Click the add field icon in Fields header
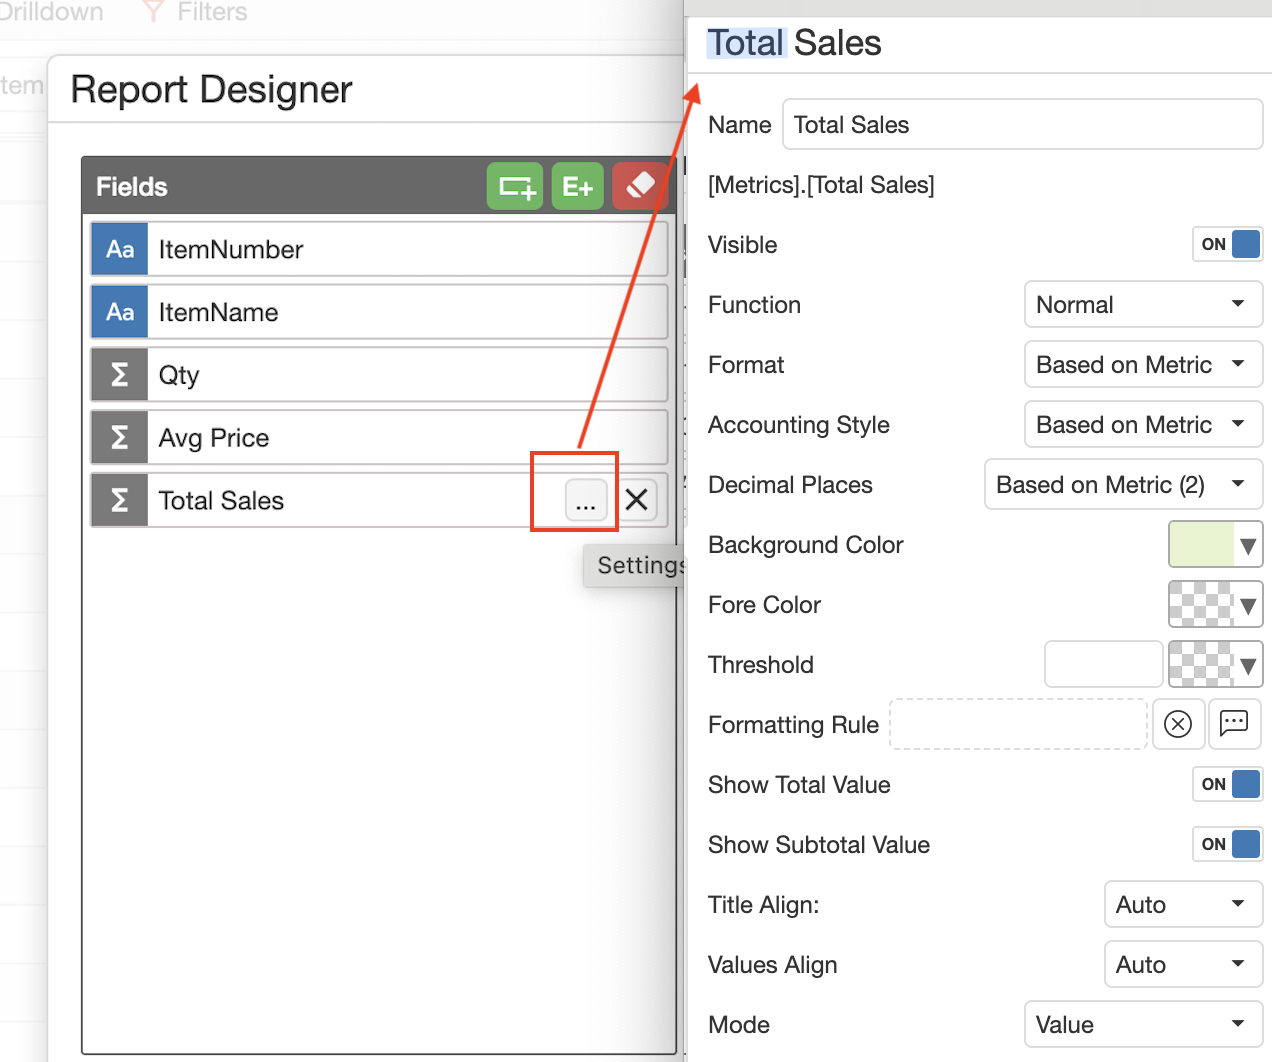The height and width of the screenshot is (1062, 1272). [515, 186]
